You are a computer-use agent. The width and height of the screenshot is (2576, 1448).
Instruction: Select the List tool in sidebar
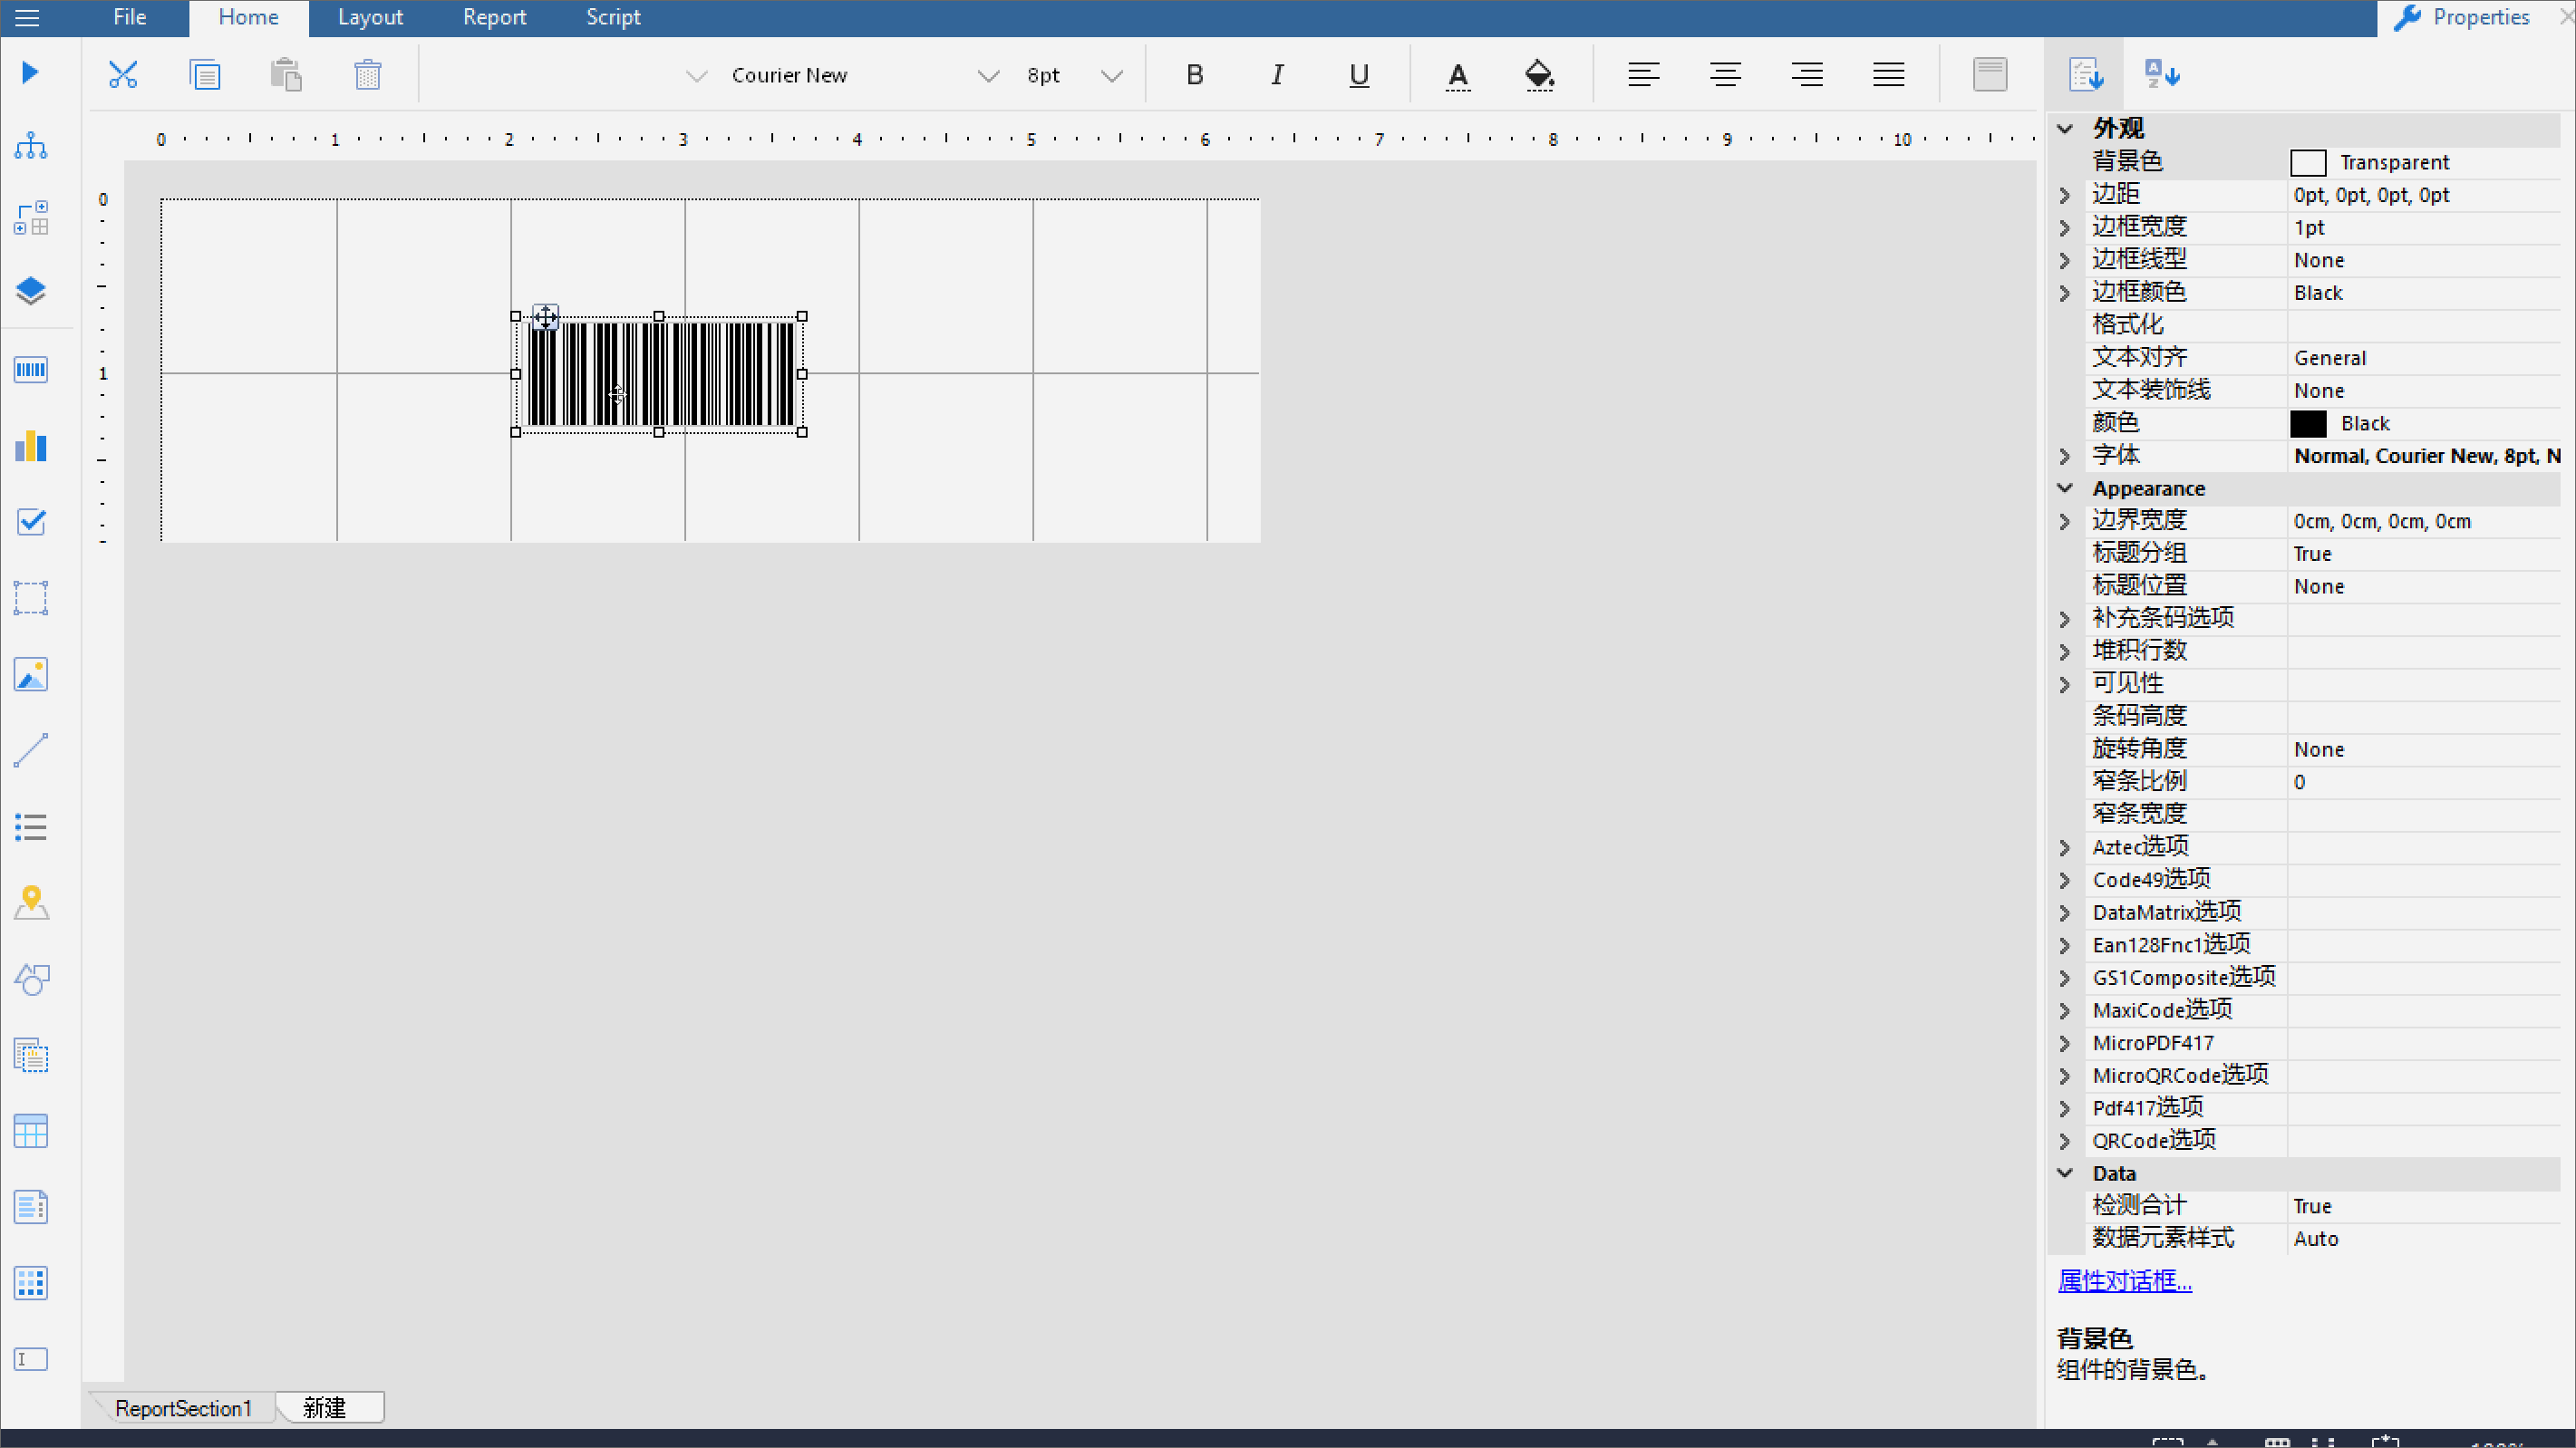point(31,827)
